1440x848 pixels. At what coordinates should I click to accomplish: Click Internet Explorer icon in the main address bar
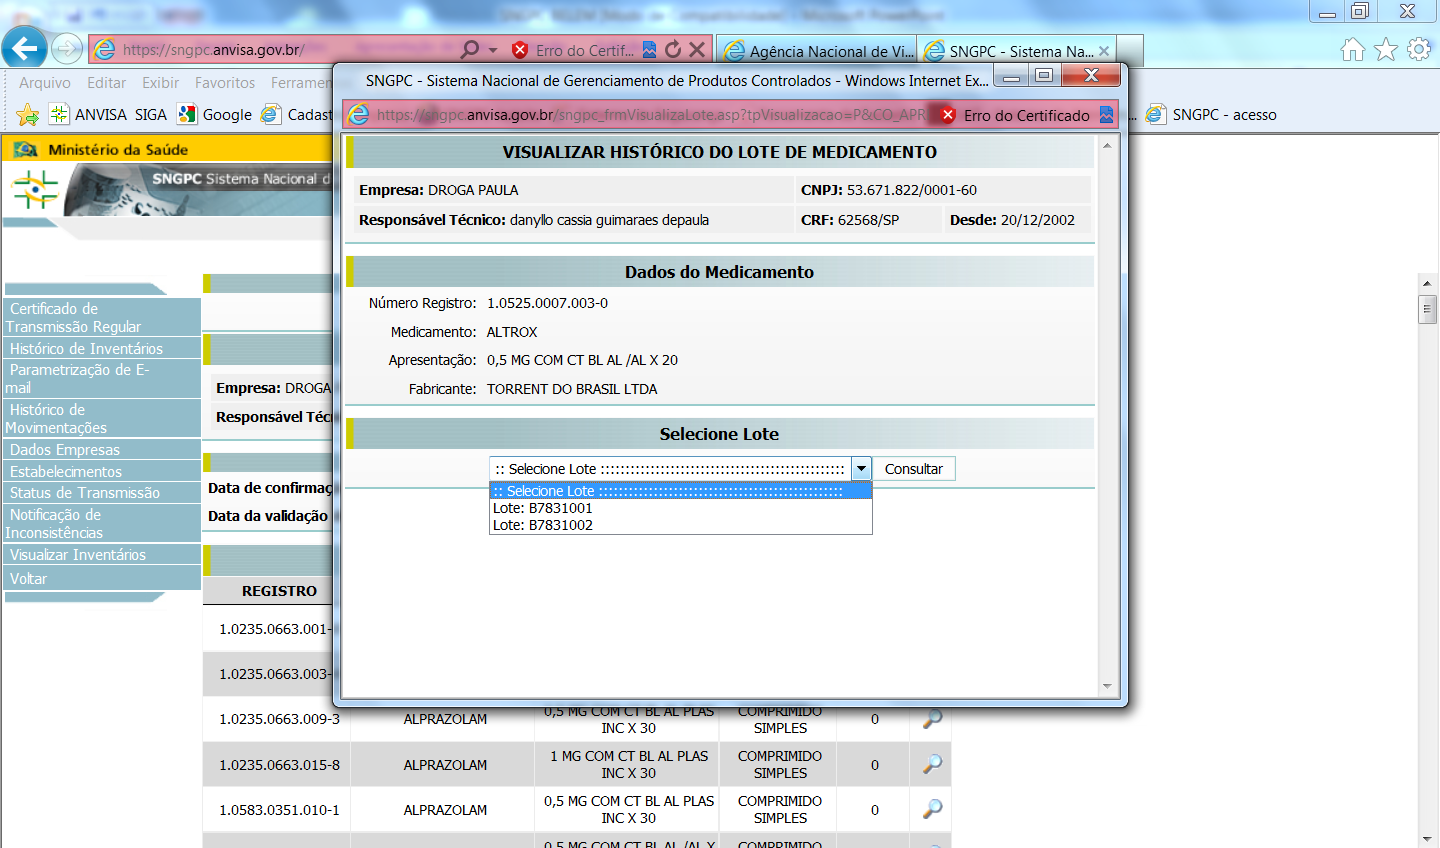tap(103, 49)
